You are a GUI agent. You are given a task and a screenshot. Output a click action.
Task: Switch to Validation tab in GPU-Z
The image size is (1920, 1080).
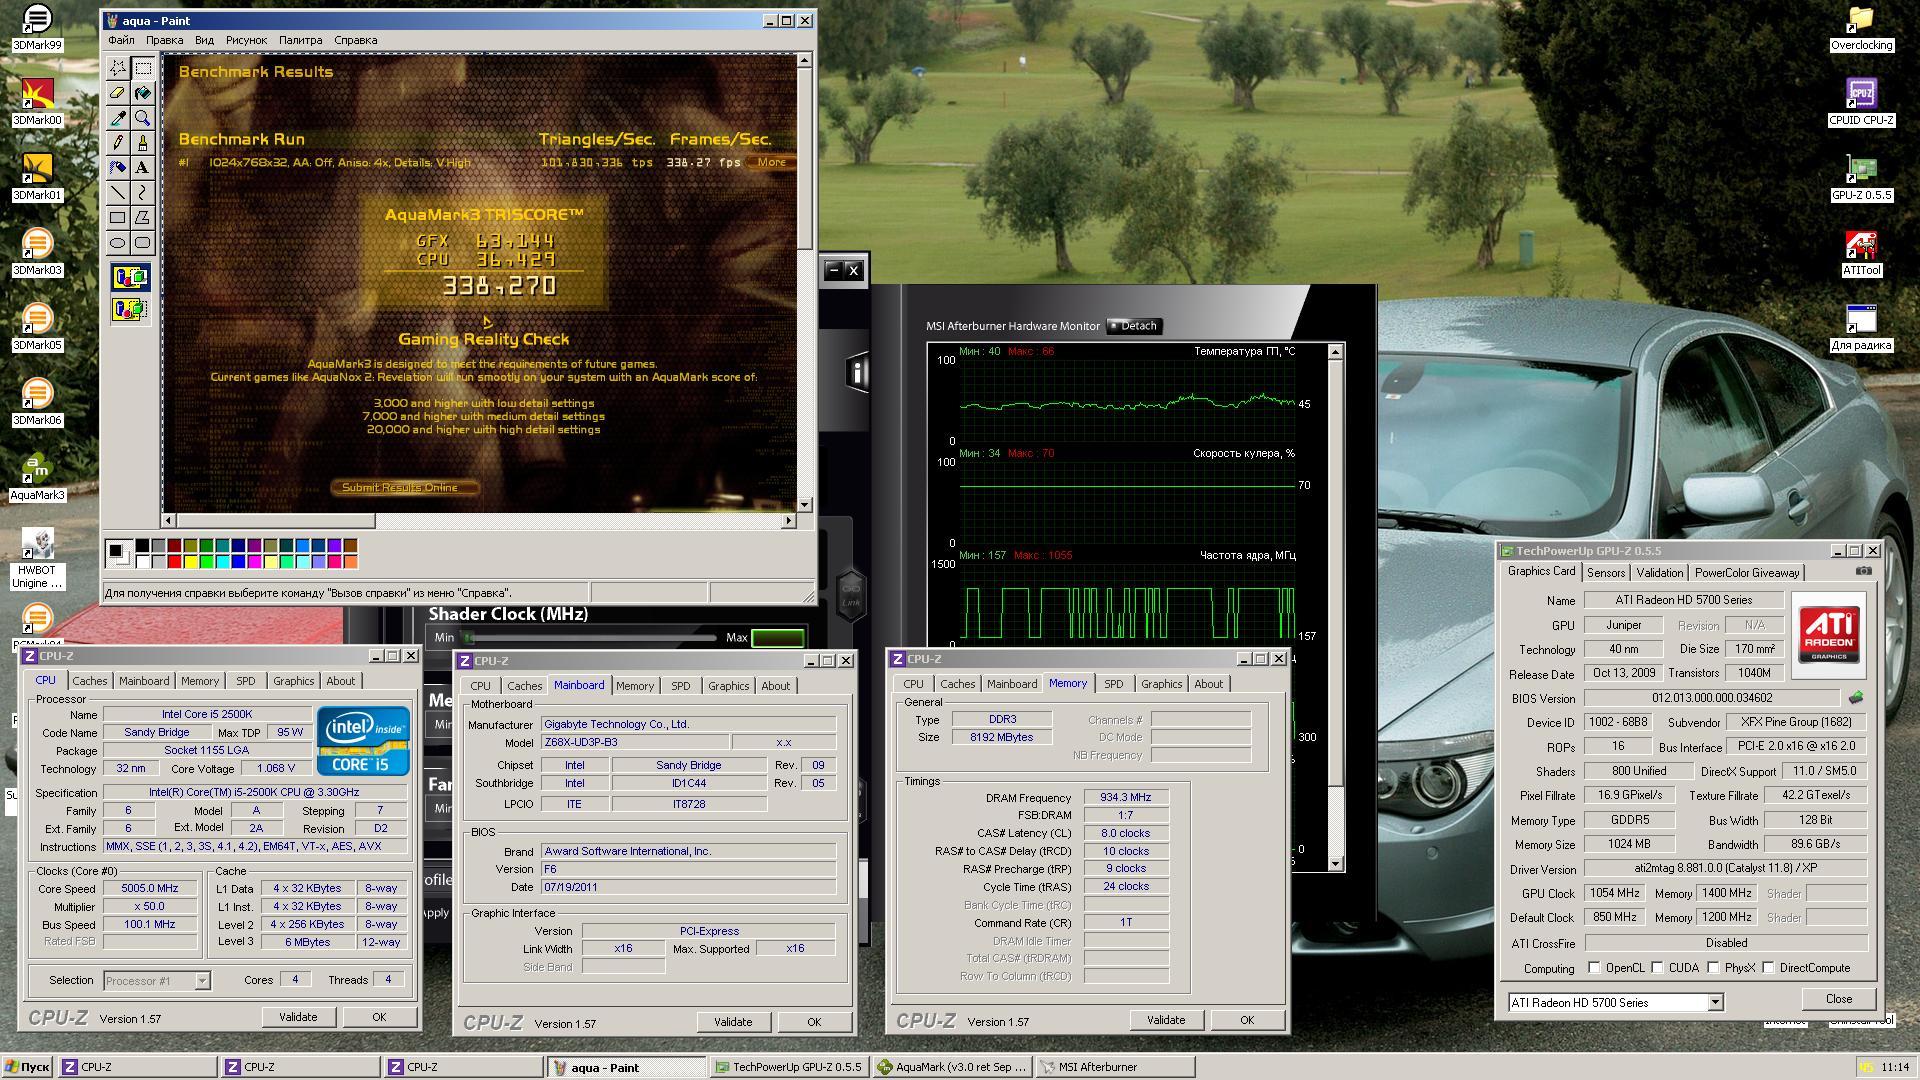point(1659,573)
